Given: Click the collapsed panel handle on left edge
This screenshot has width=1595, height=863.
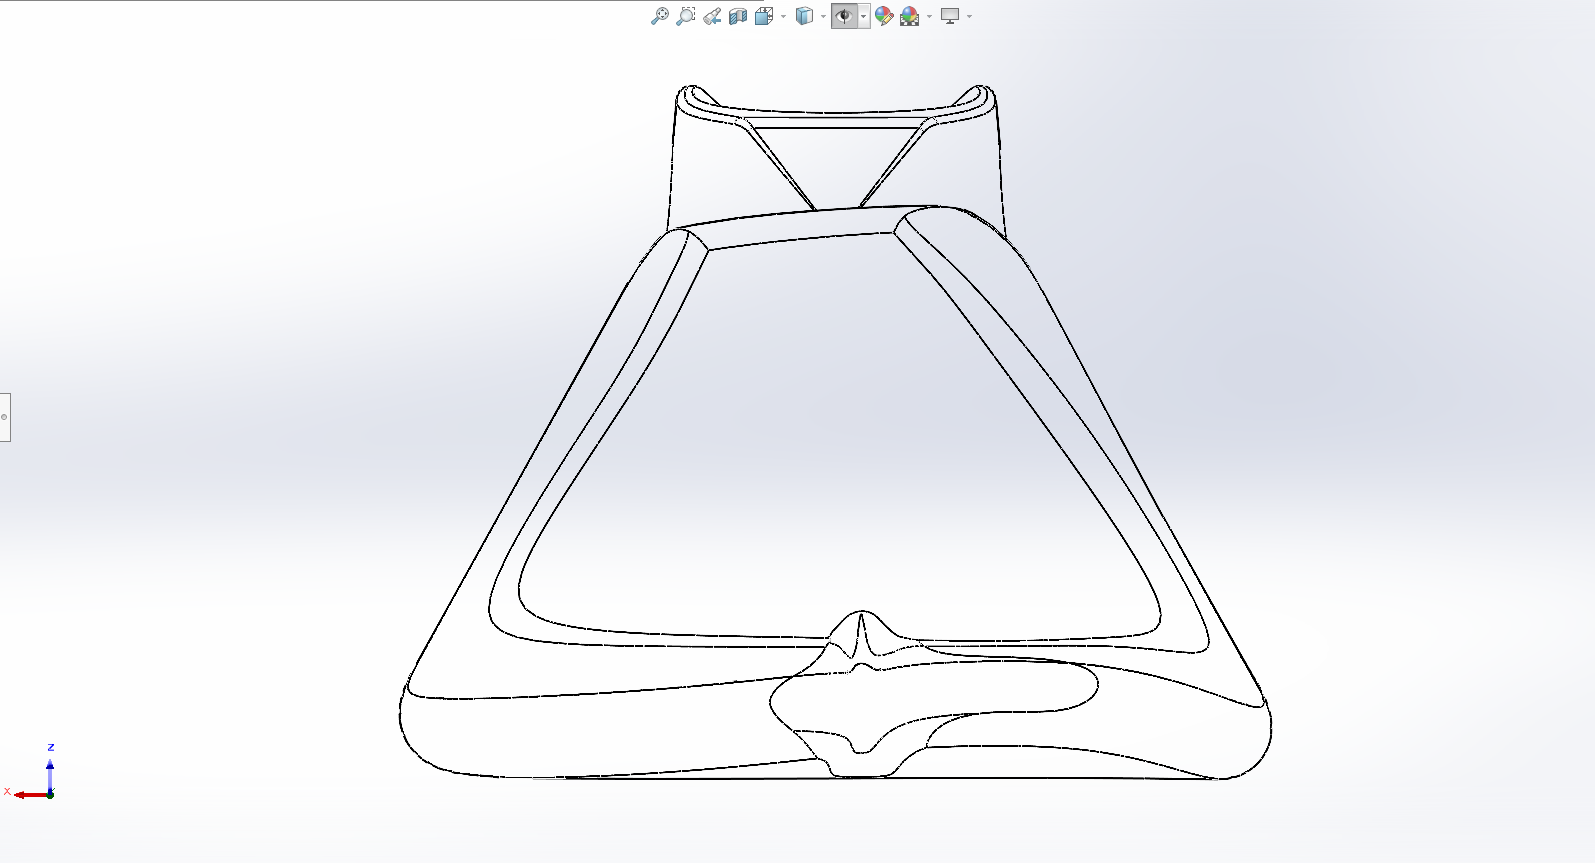Looking at the screenshot, I should tap(4, 417).
